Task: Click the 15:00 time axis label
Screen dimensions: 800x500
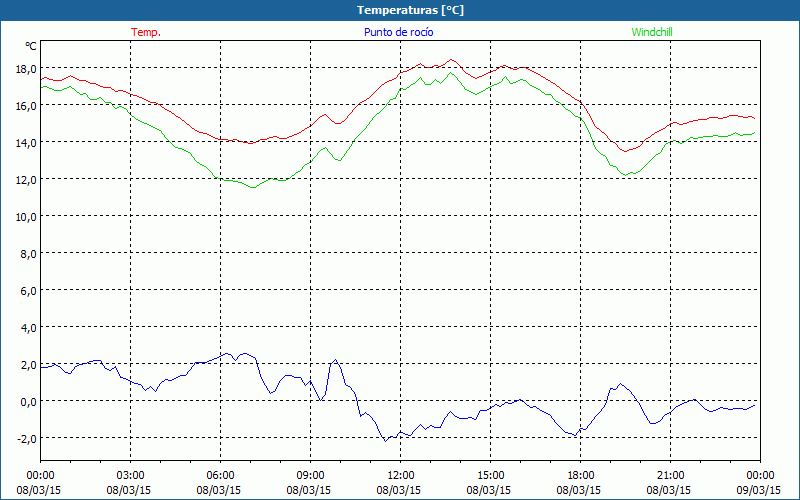Action: [490, 476]
